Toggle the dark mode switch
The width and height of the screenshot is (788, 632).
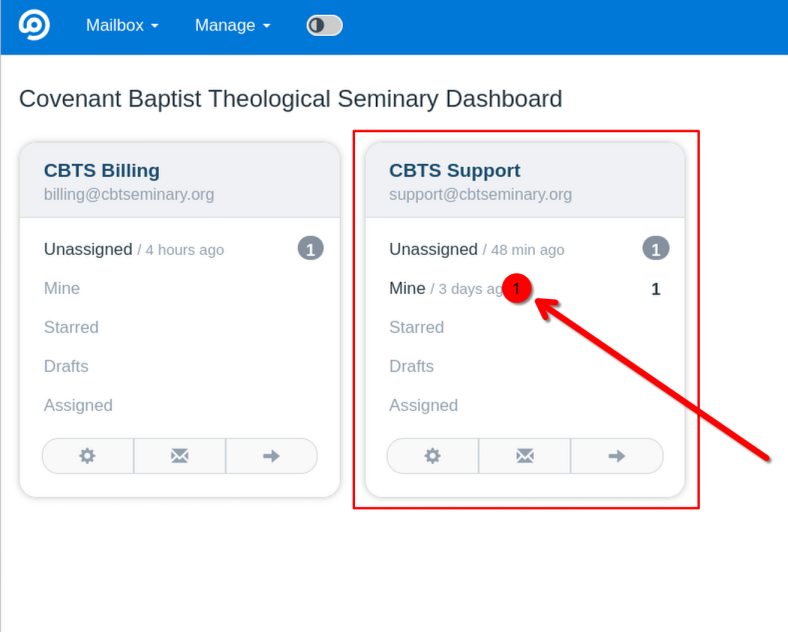click(x=325, y=25)
